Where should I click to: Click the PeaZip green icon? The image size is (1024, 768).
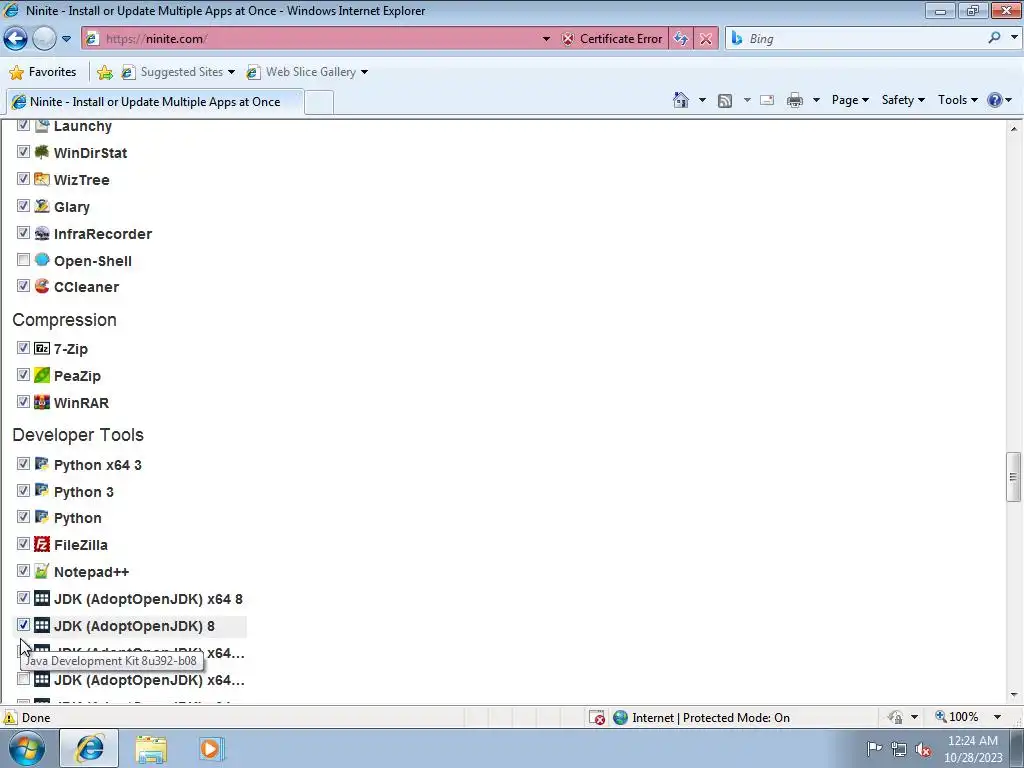tap(42, 375)
